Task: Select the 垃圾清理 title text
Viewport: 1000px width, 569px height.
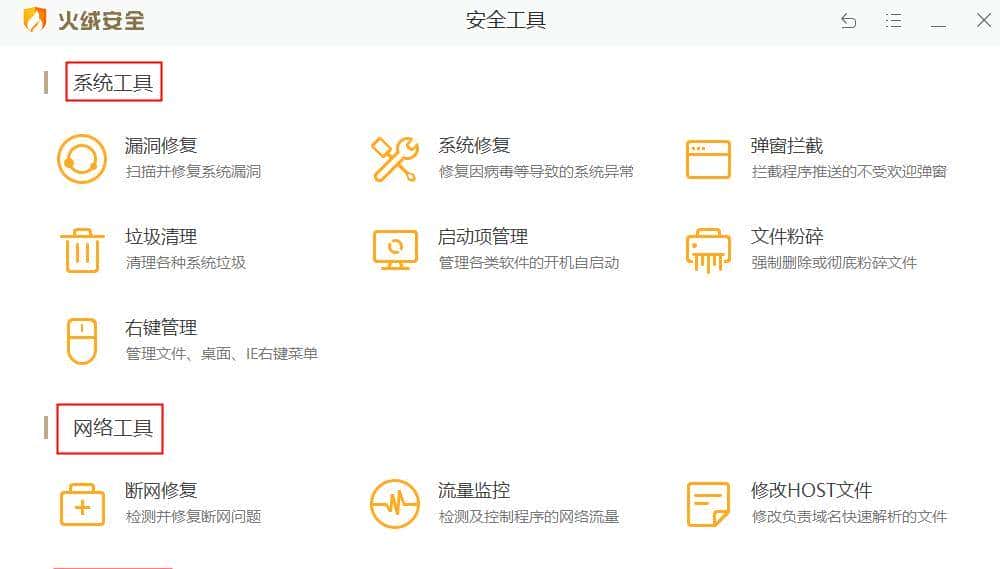Action: click(x=161, y=237)
